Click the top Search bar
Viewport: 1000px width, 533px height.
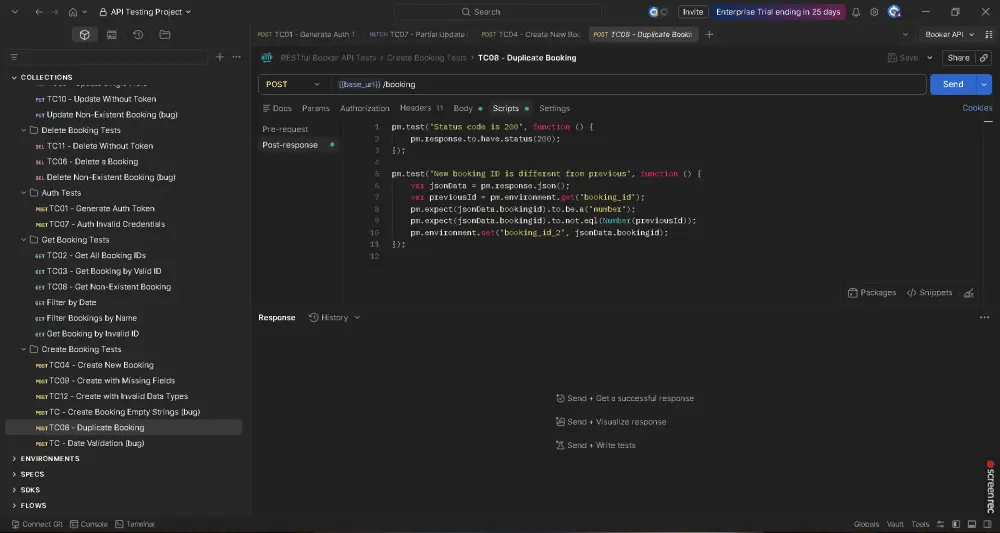(497, 12)
